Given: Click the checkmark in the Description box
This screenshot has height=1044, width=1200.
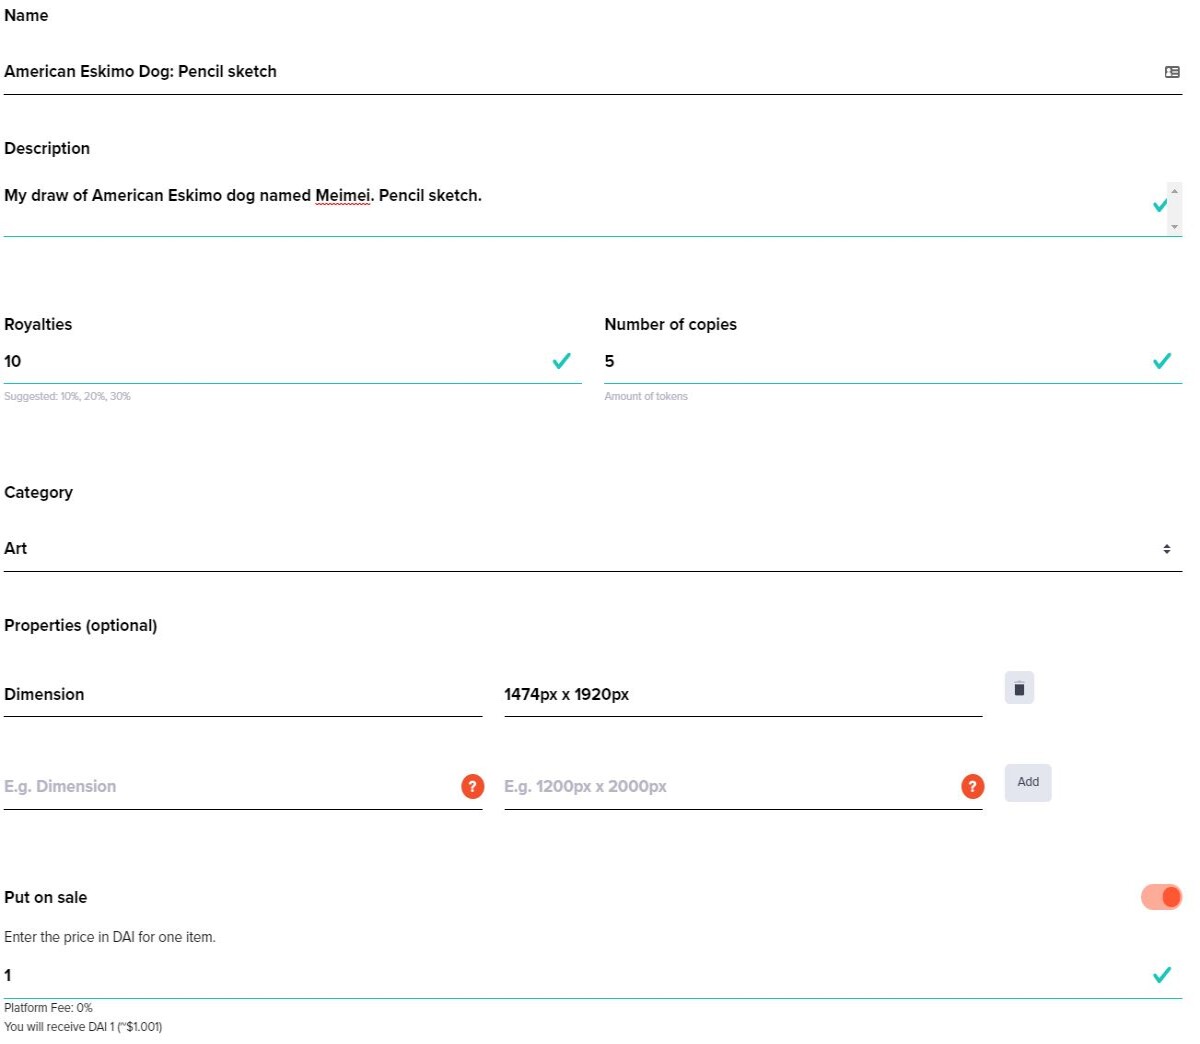Looking at the screenshot, I should [1159, 205].
